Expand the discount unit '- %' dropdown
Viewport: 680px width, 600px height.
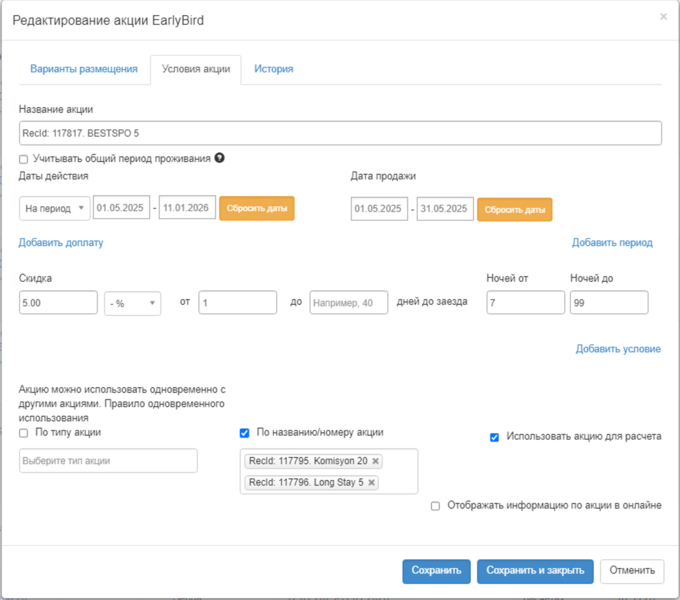[132, 303]
